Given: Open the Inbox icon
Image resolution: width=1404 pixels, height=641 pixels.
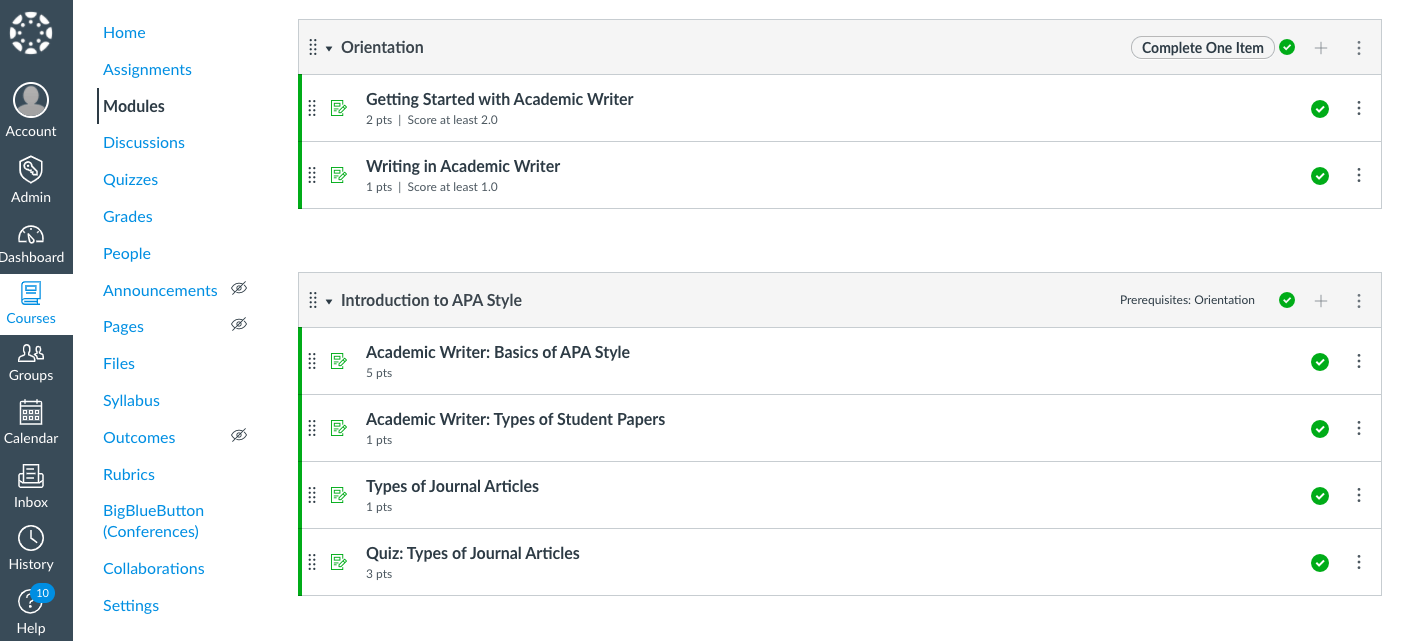Looking at the screenshot, I should point(31,477).
